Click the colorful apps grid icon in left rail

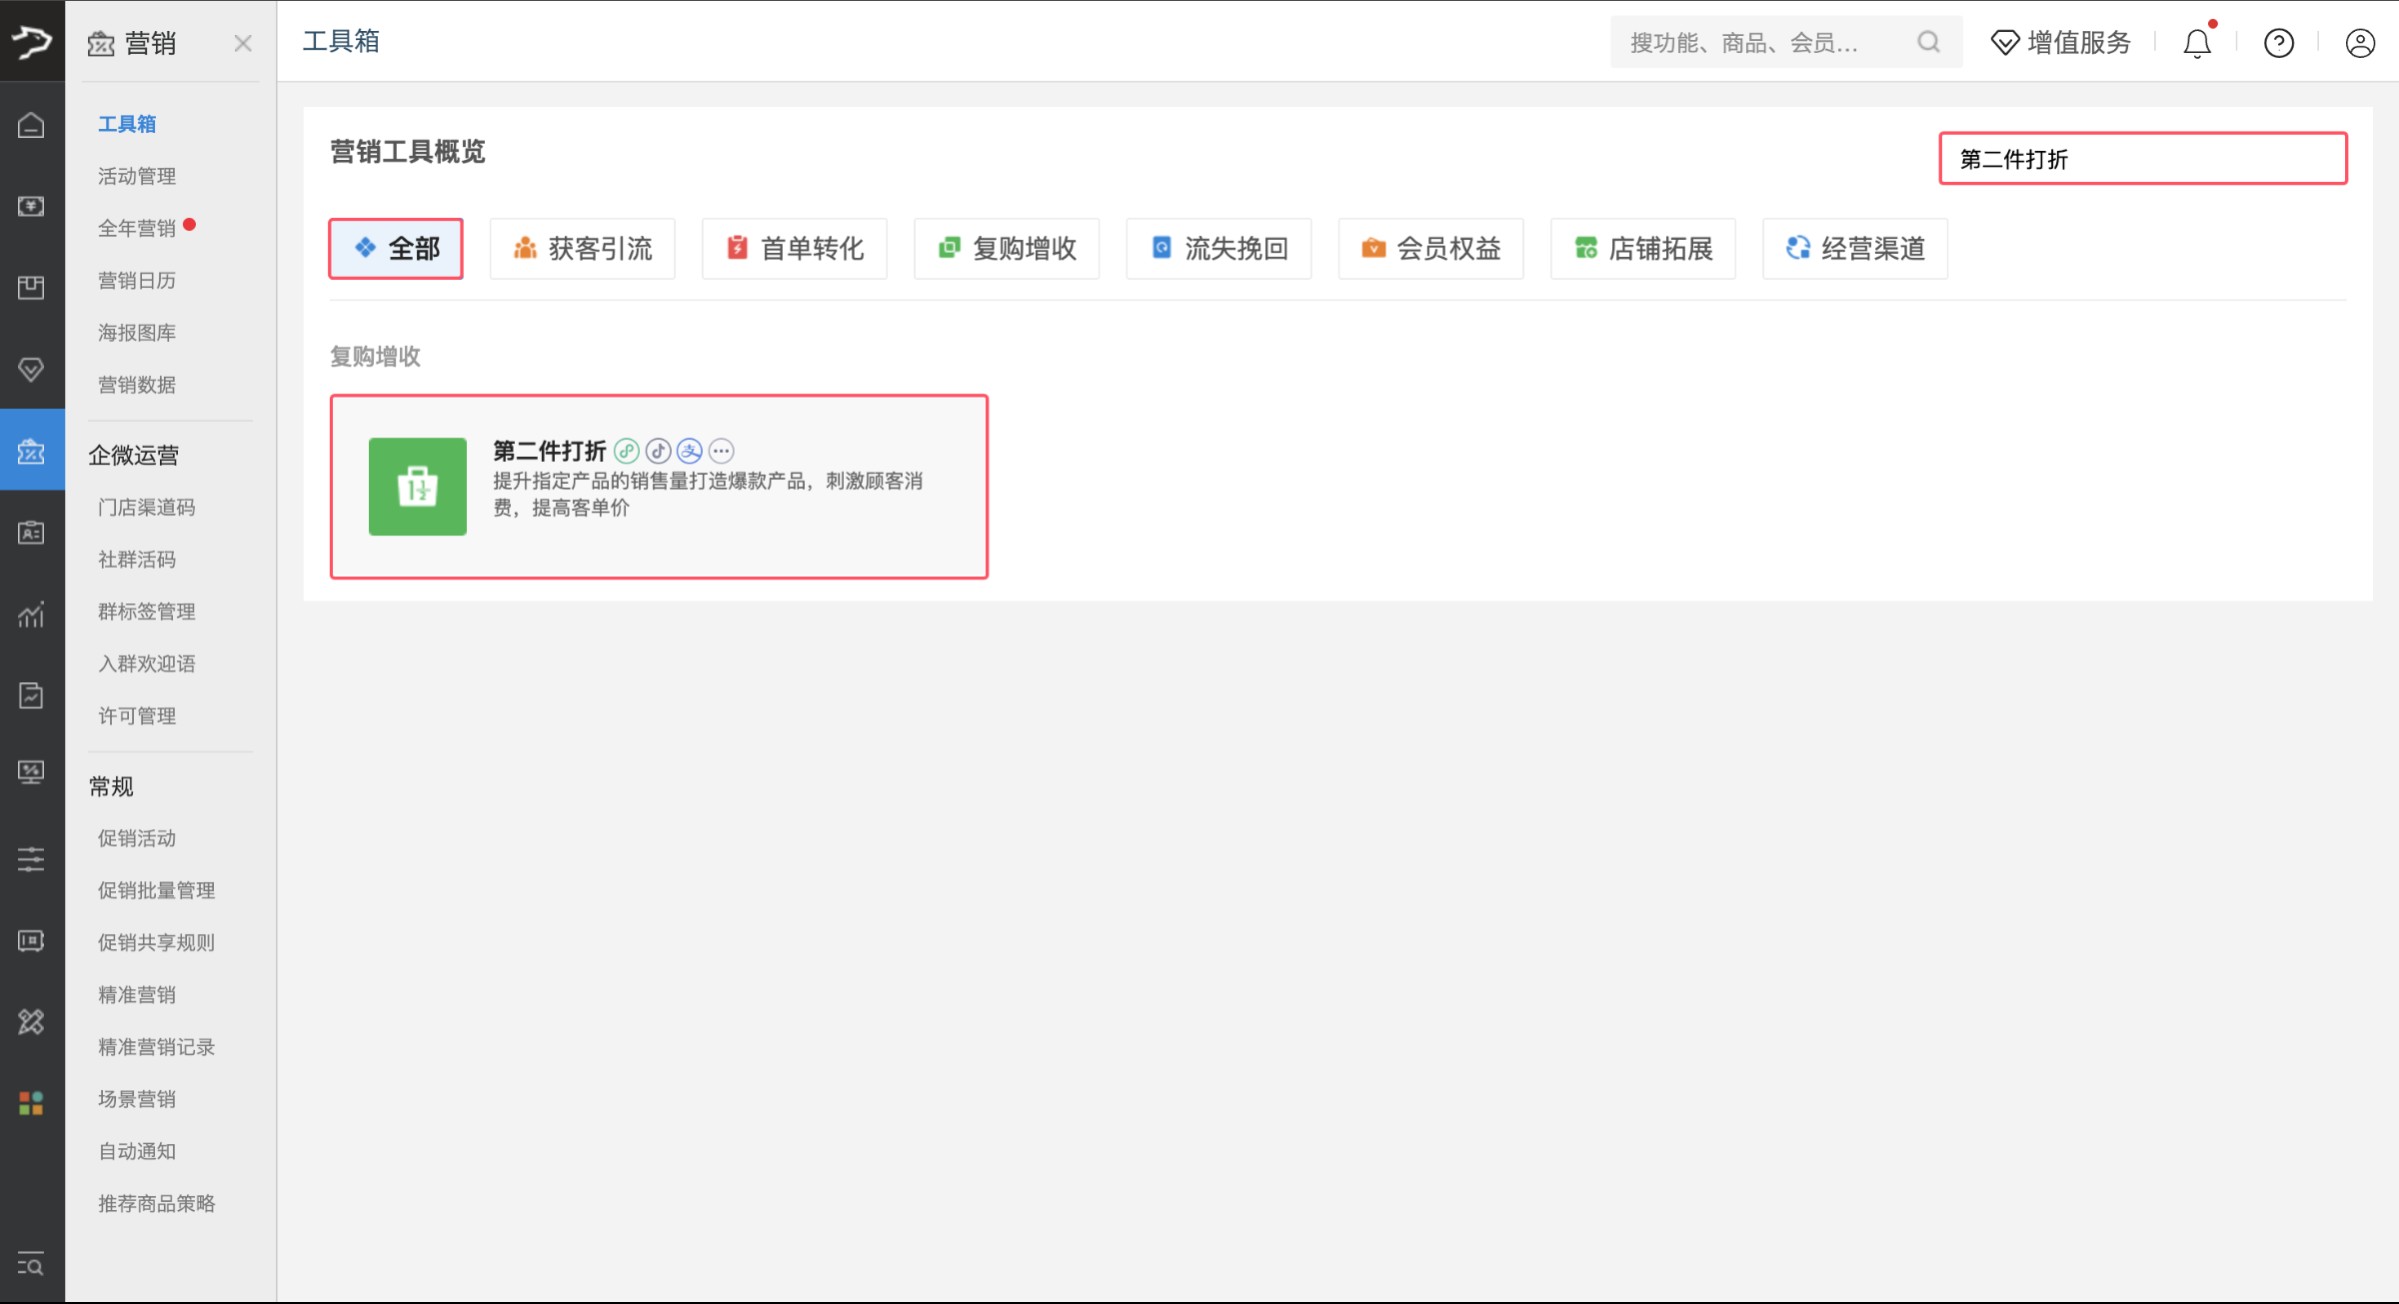pos(31,1103)
